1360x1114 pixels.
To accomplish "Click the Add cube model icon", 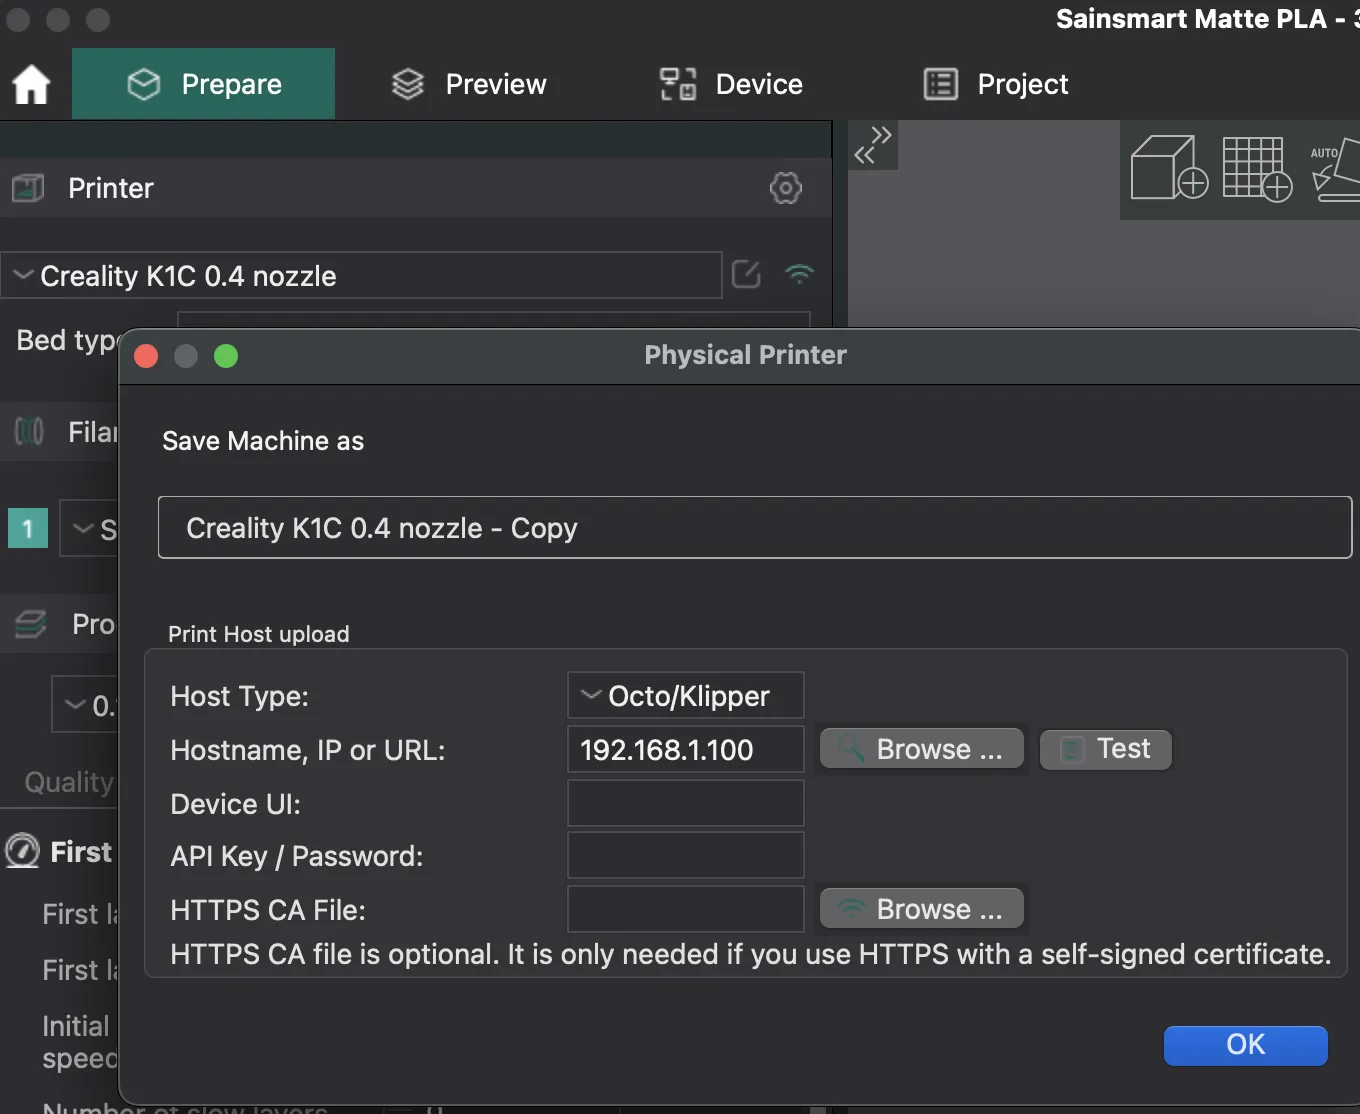I will point(1168,168).
